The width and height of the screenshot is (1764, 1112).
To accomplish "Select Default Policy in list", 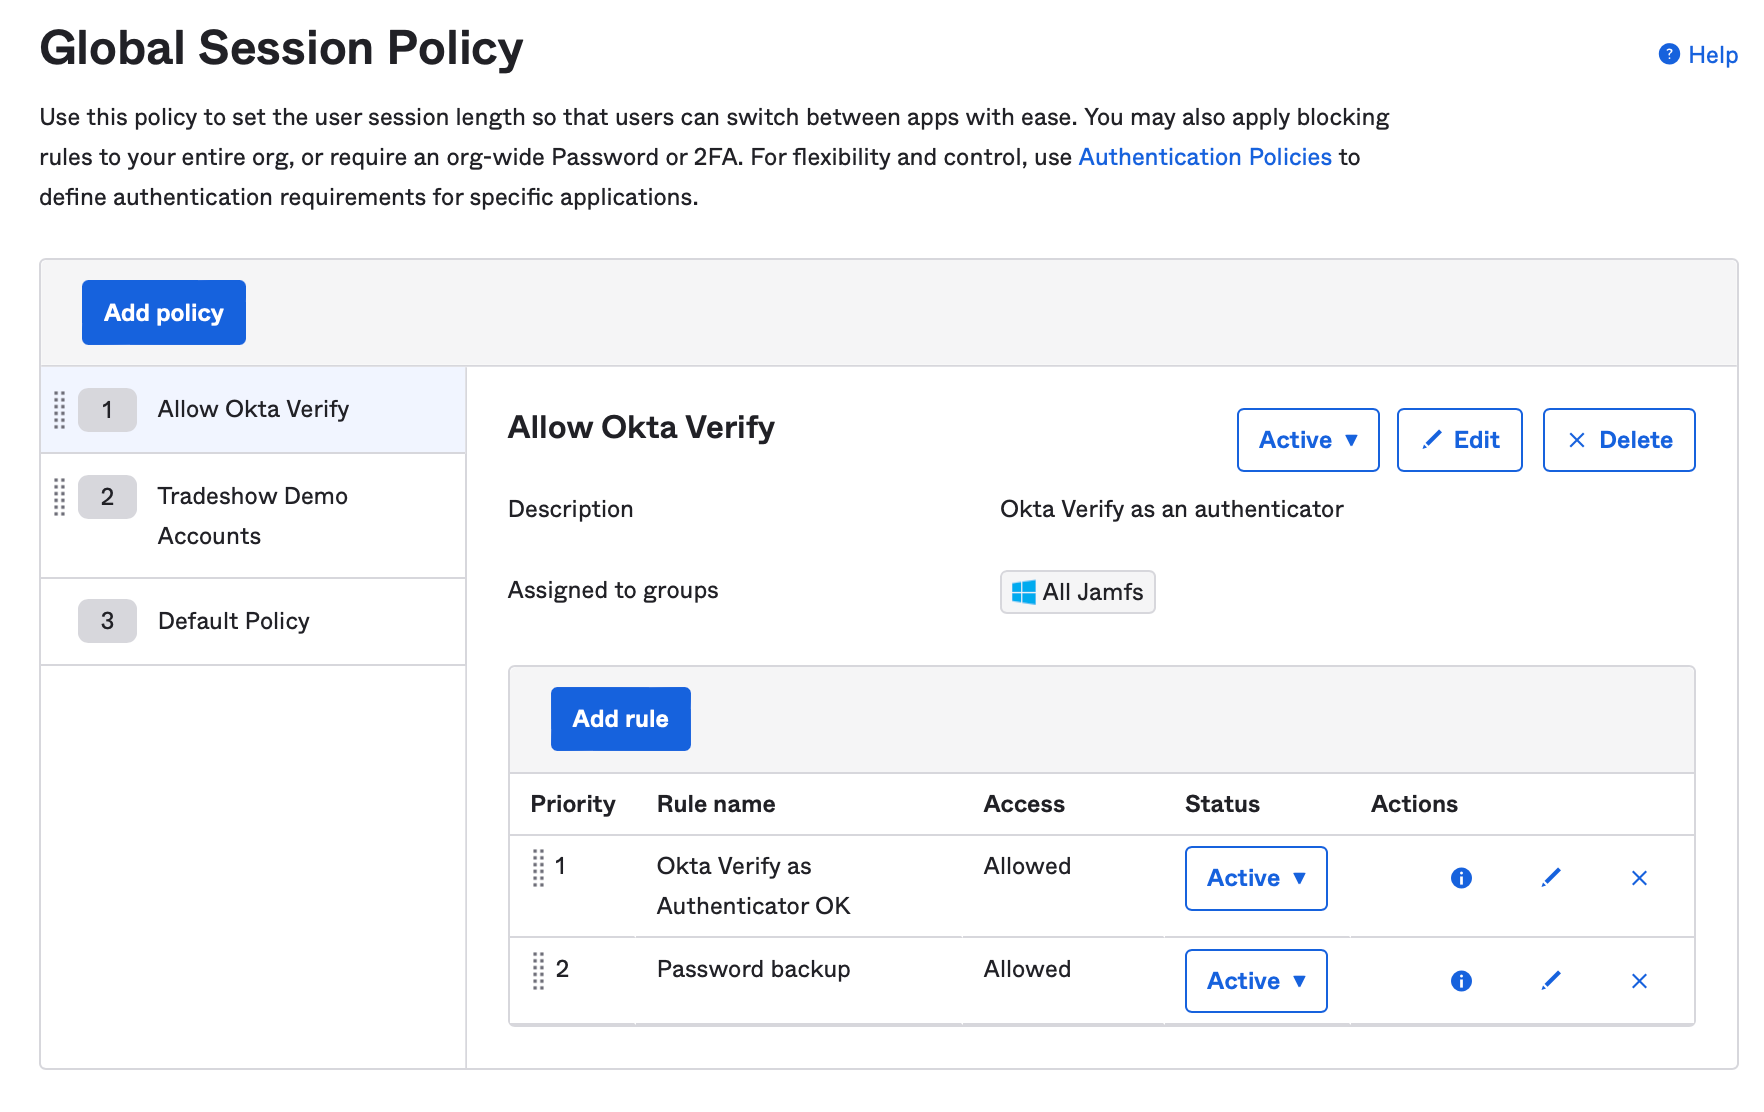I will [x=253, y=621].
